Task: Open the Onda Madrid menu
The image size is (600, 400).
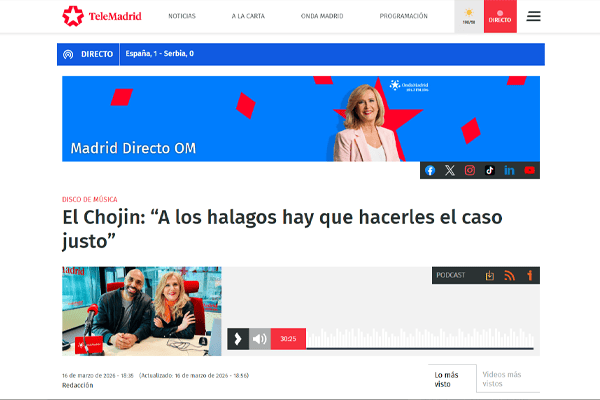Action: [x=322, y=16]
